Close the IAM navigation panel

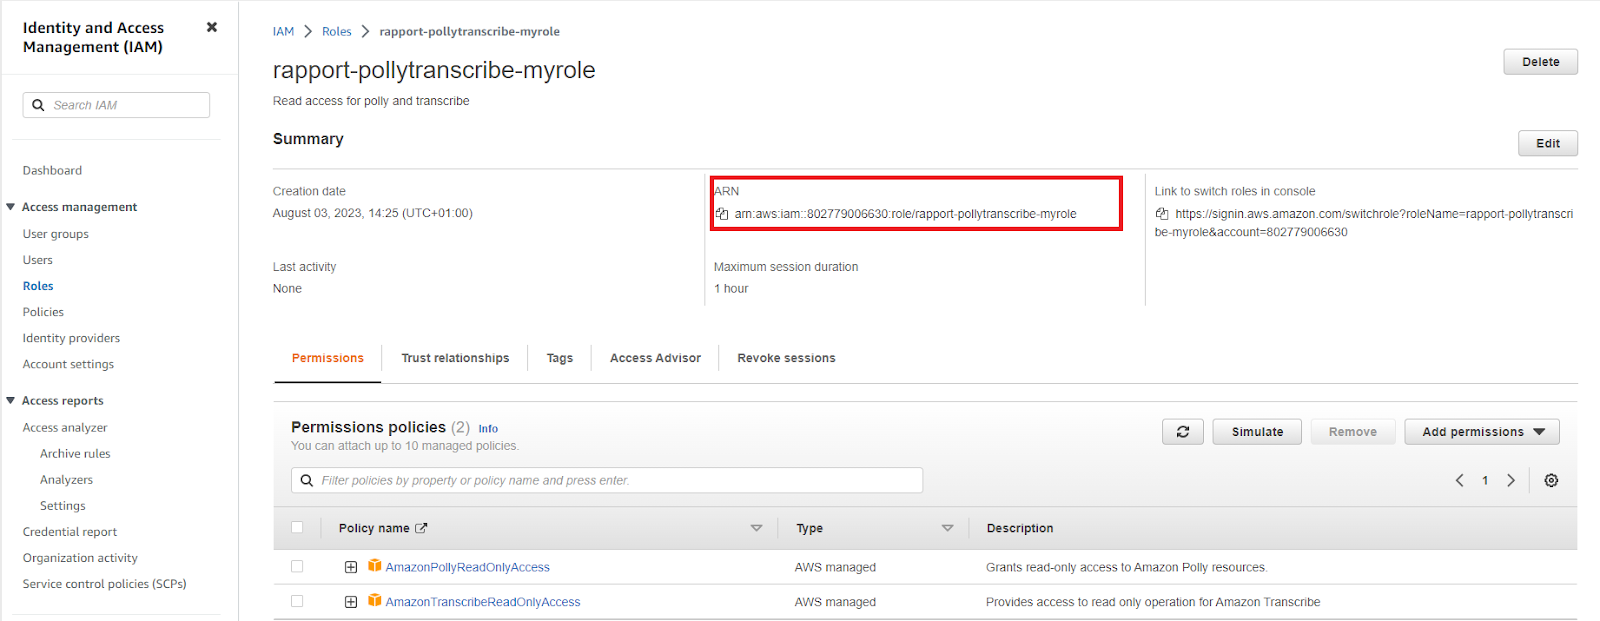pos(212,27)
